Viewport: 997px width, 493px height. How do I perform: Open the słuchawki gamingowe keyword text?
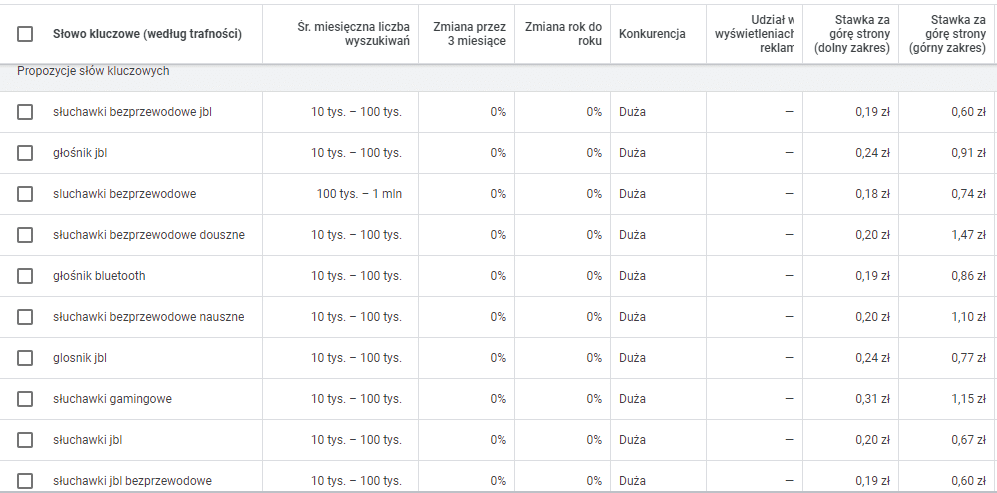[x=112, y=399]
